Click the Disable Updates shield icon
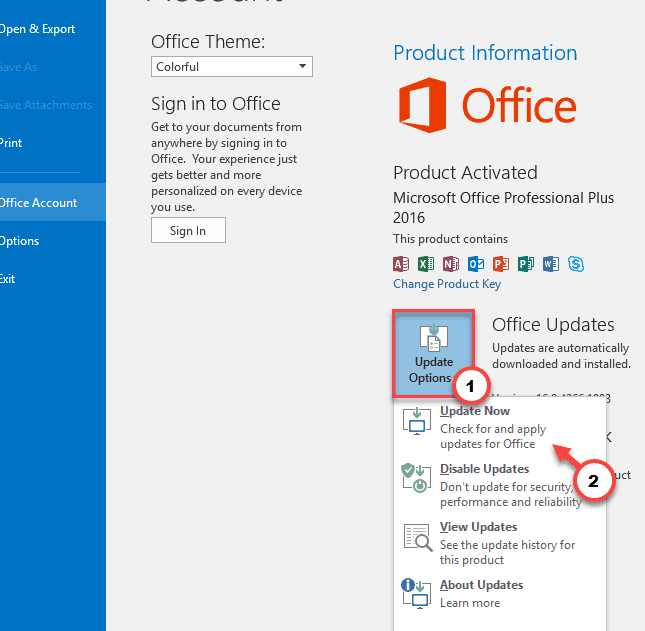Screen dimensions: 645x631 tap(416, 478)
